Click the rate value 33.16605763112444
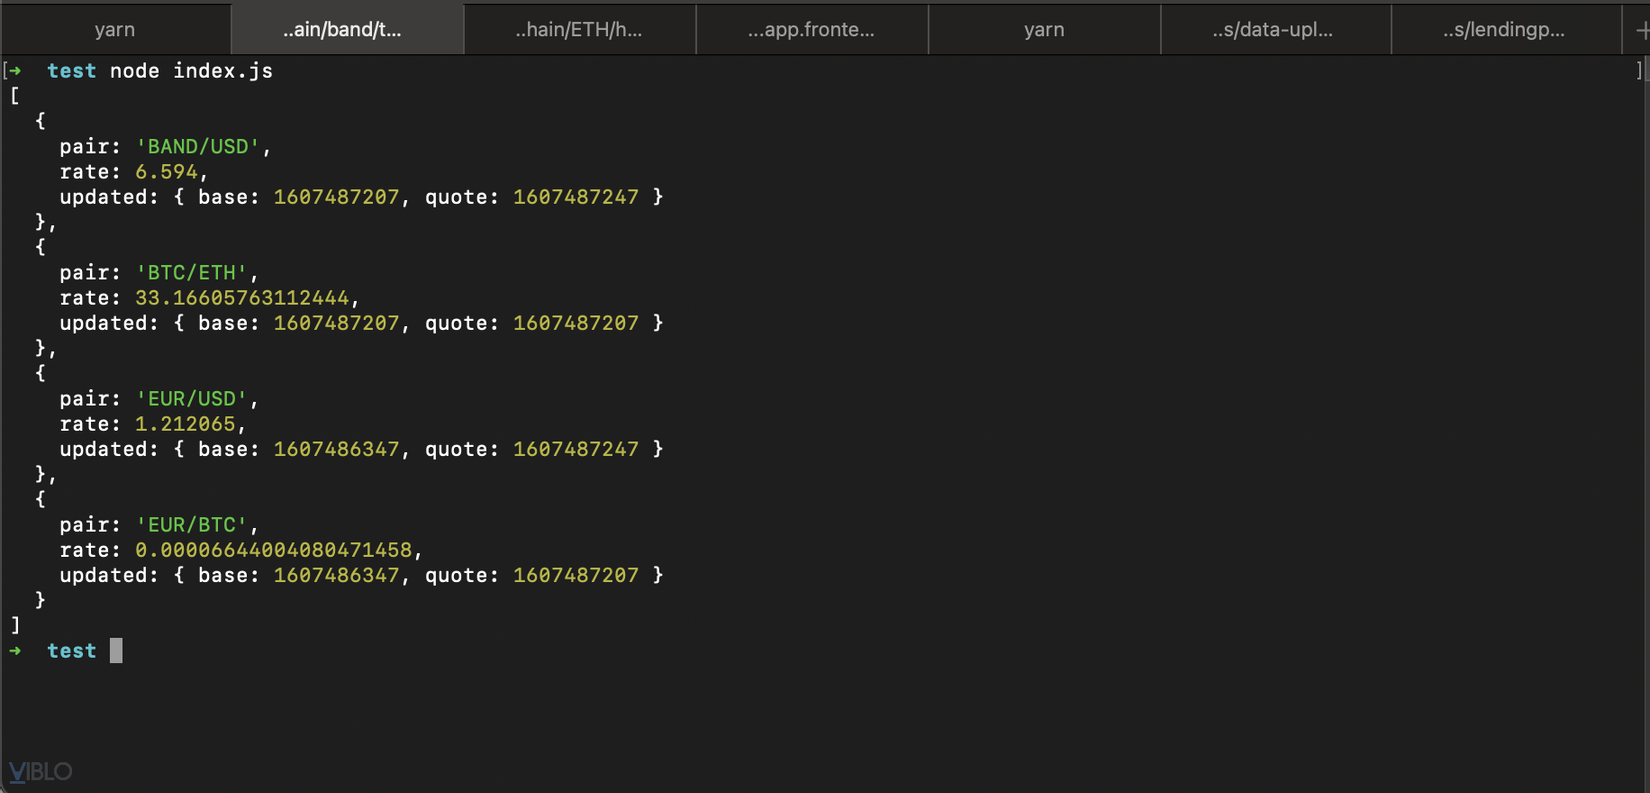This screenshot has width=1650, height=793. click(242, 298)
